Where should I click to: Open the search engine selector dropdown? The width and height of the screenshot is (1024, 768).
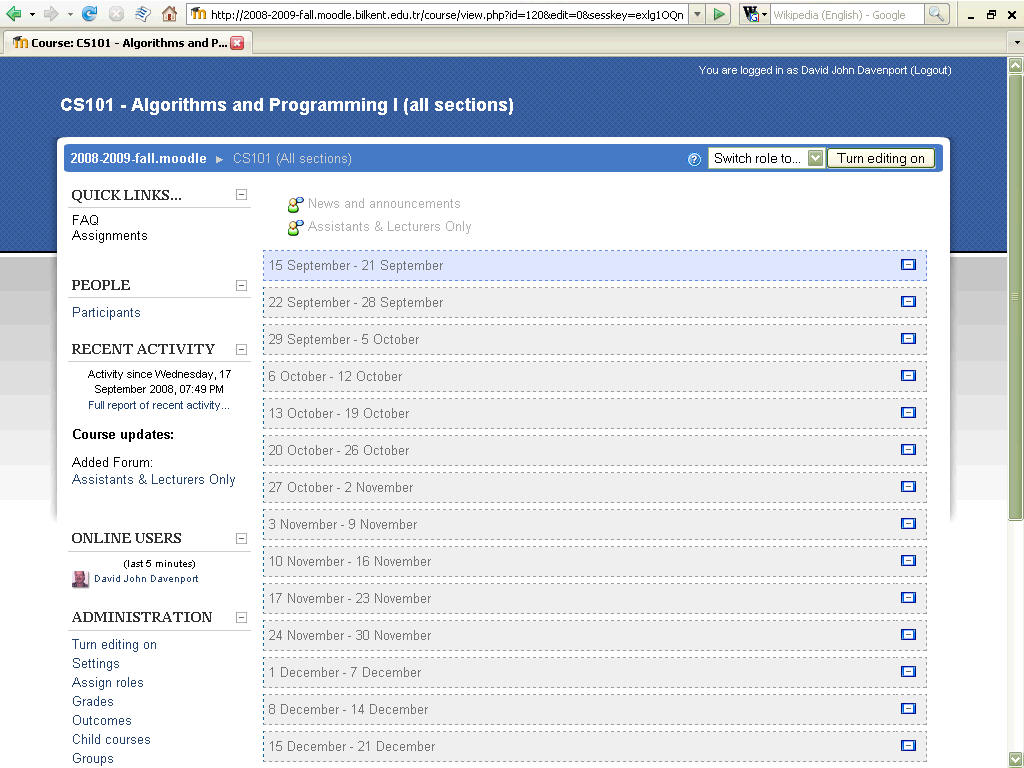click(754, 14)
